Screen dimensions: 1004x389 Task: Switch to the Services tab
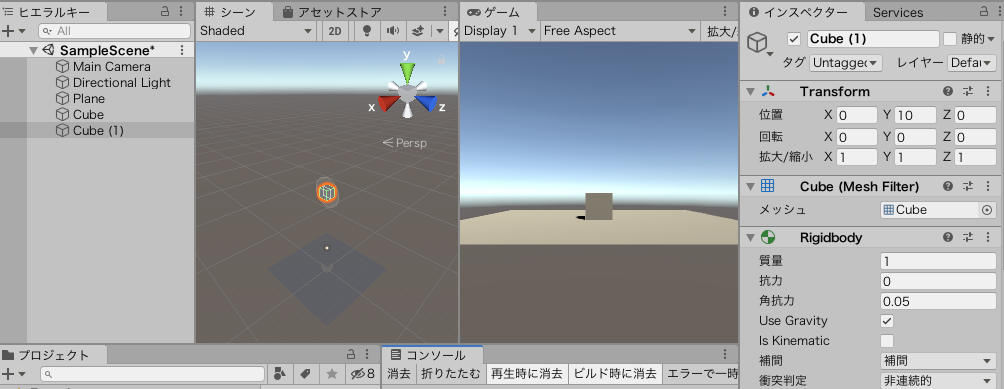pos(898,12)
